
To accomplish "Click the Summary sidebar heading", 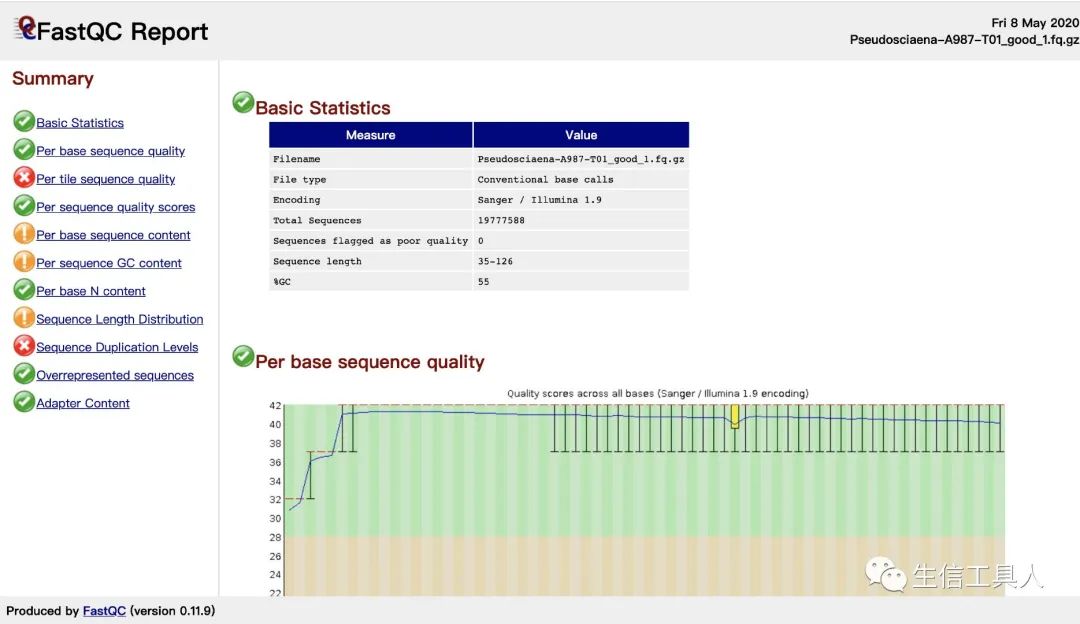I will (x=53, y=79).
